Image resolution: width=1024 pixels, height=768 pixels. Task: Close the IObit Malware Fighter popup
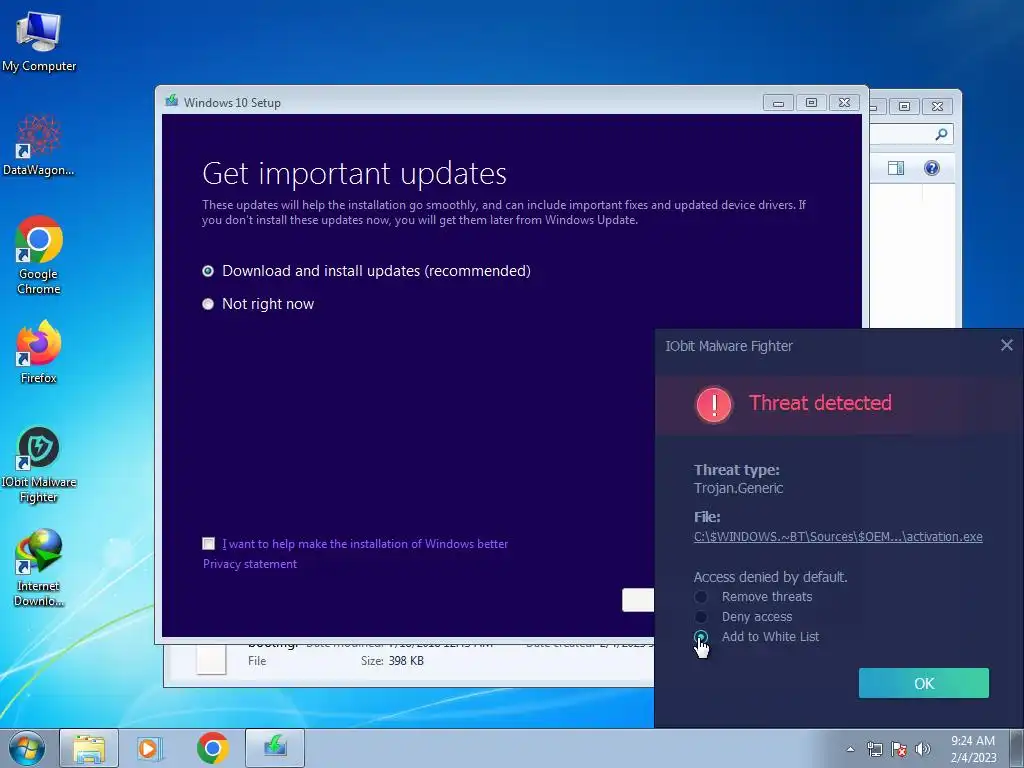pos(1006,345)
